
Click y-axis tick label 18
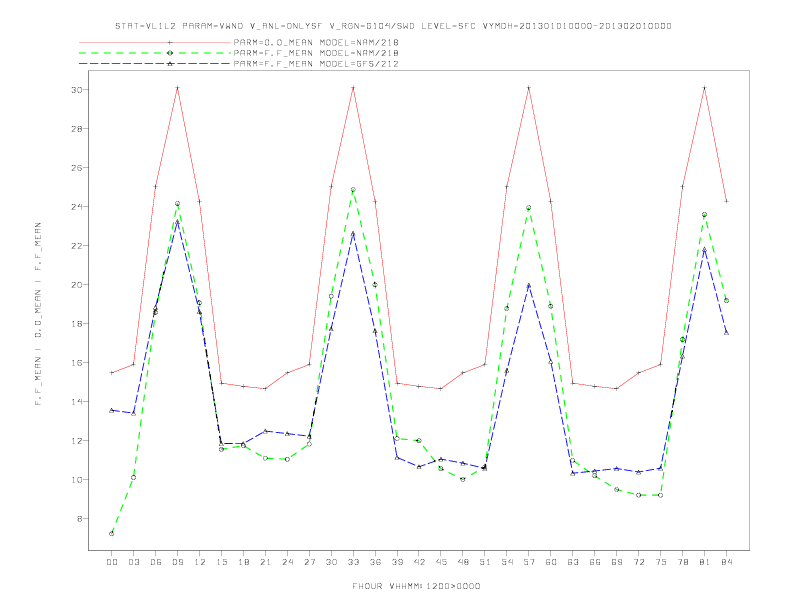(x=77, y=323)
